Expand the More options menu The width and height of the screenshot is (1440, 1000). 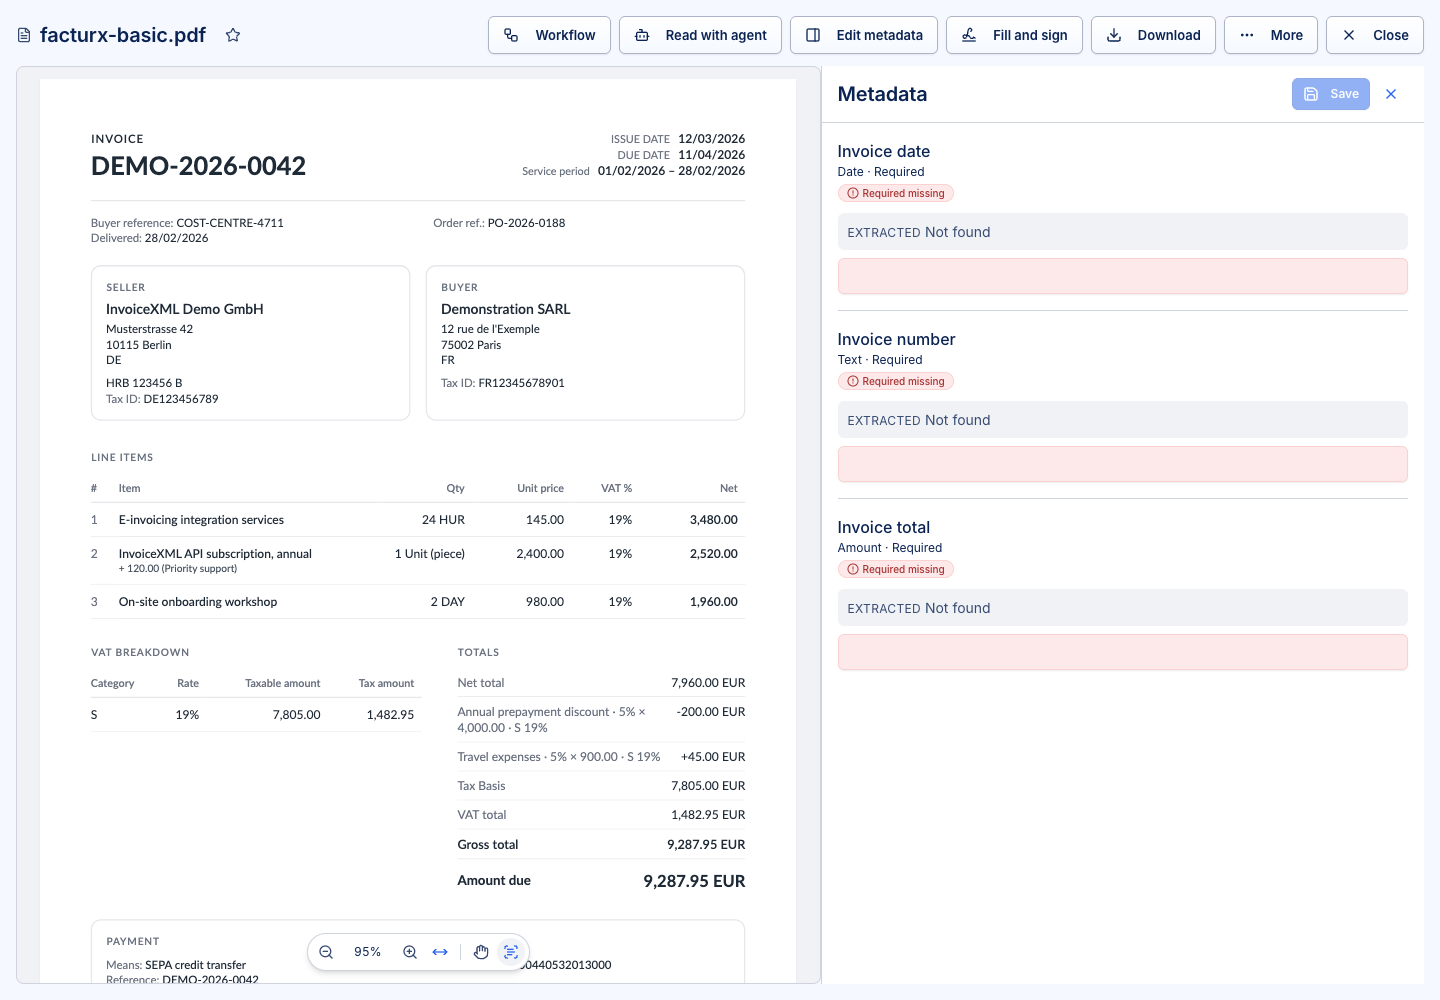click(1271, 35)
